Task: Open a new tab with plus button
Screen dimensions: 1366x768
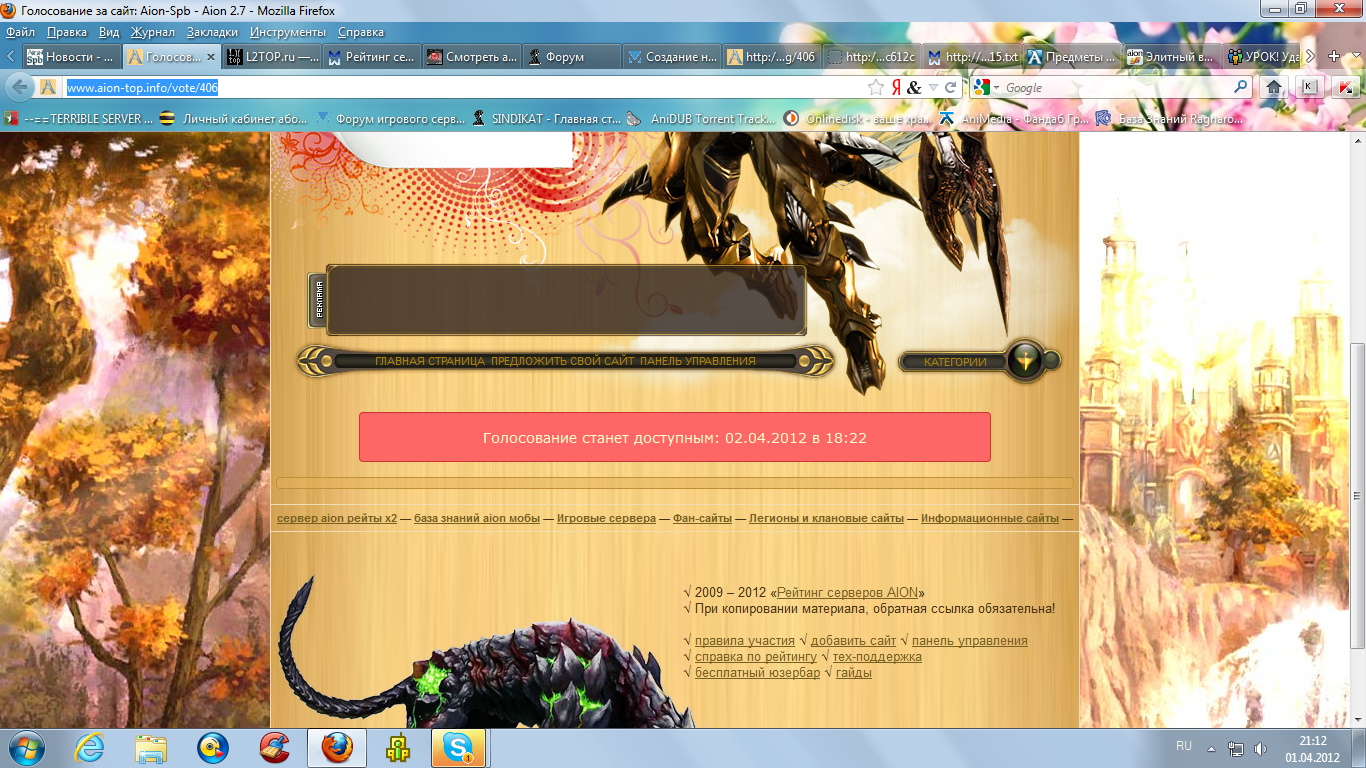Action: 1333,57
